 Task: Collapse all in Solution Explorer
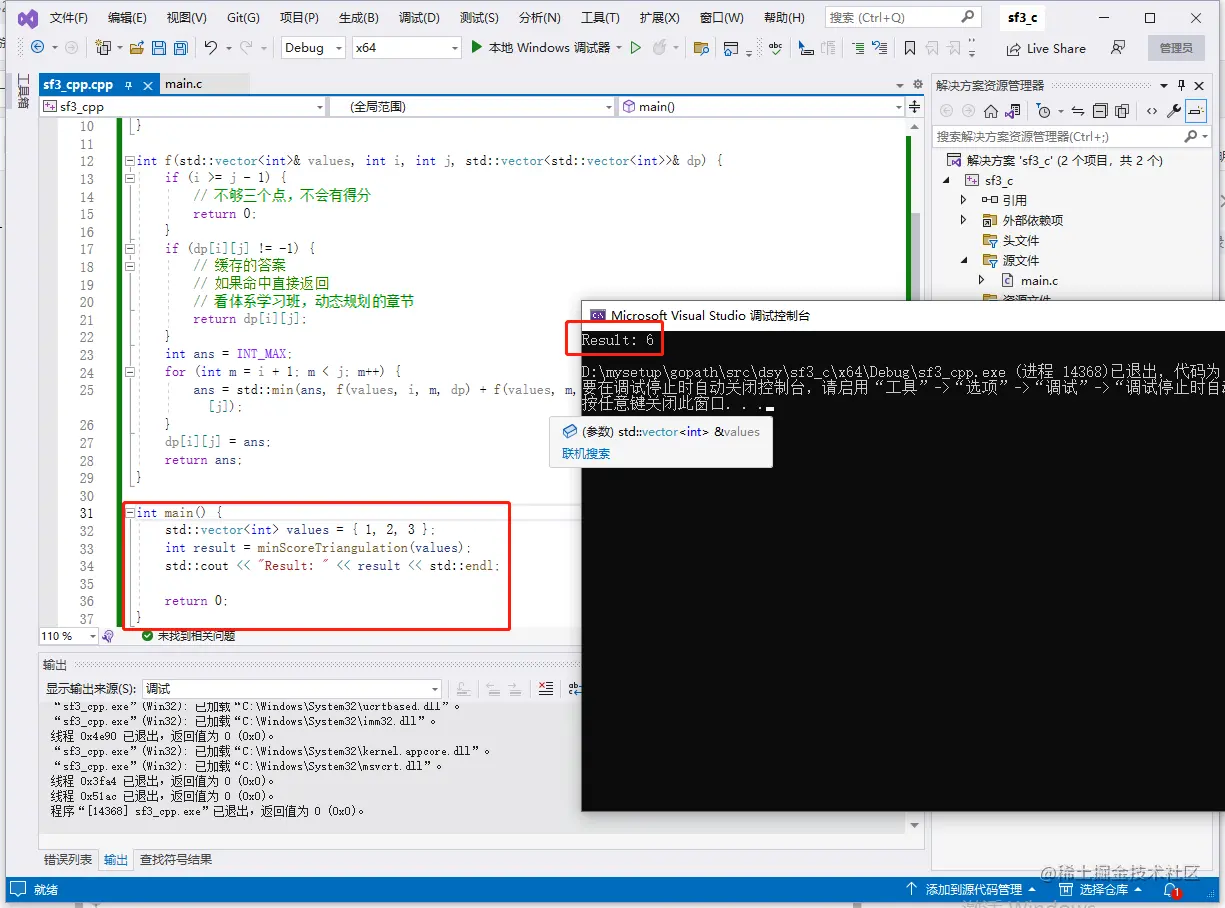pos(1100,111)
